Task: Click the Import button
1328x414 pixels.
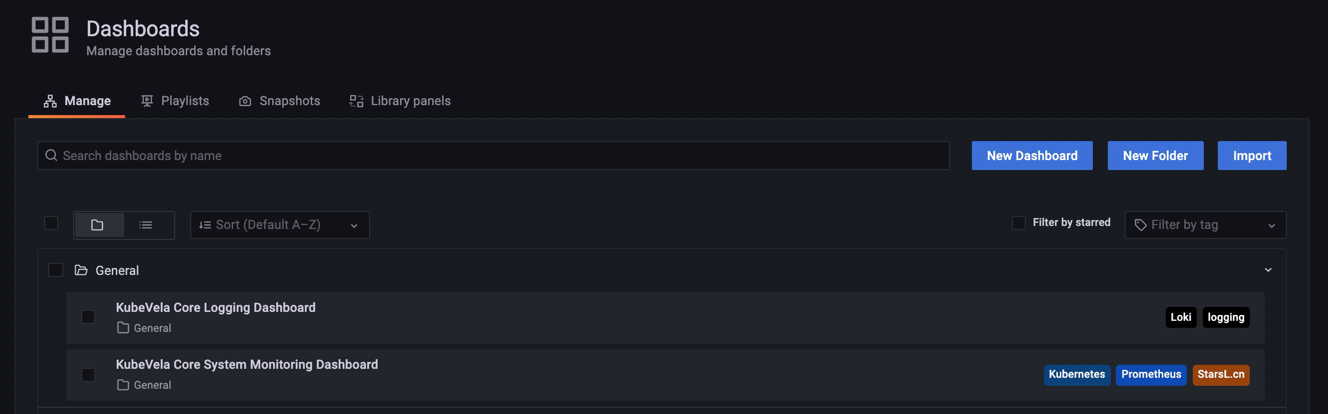Action: 1252,156
